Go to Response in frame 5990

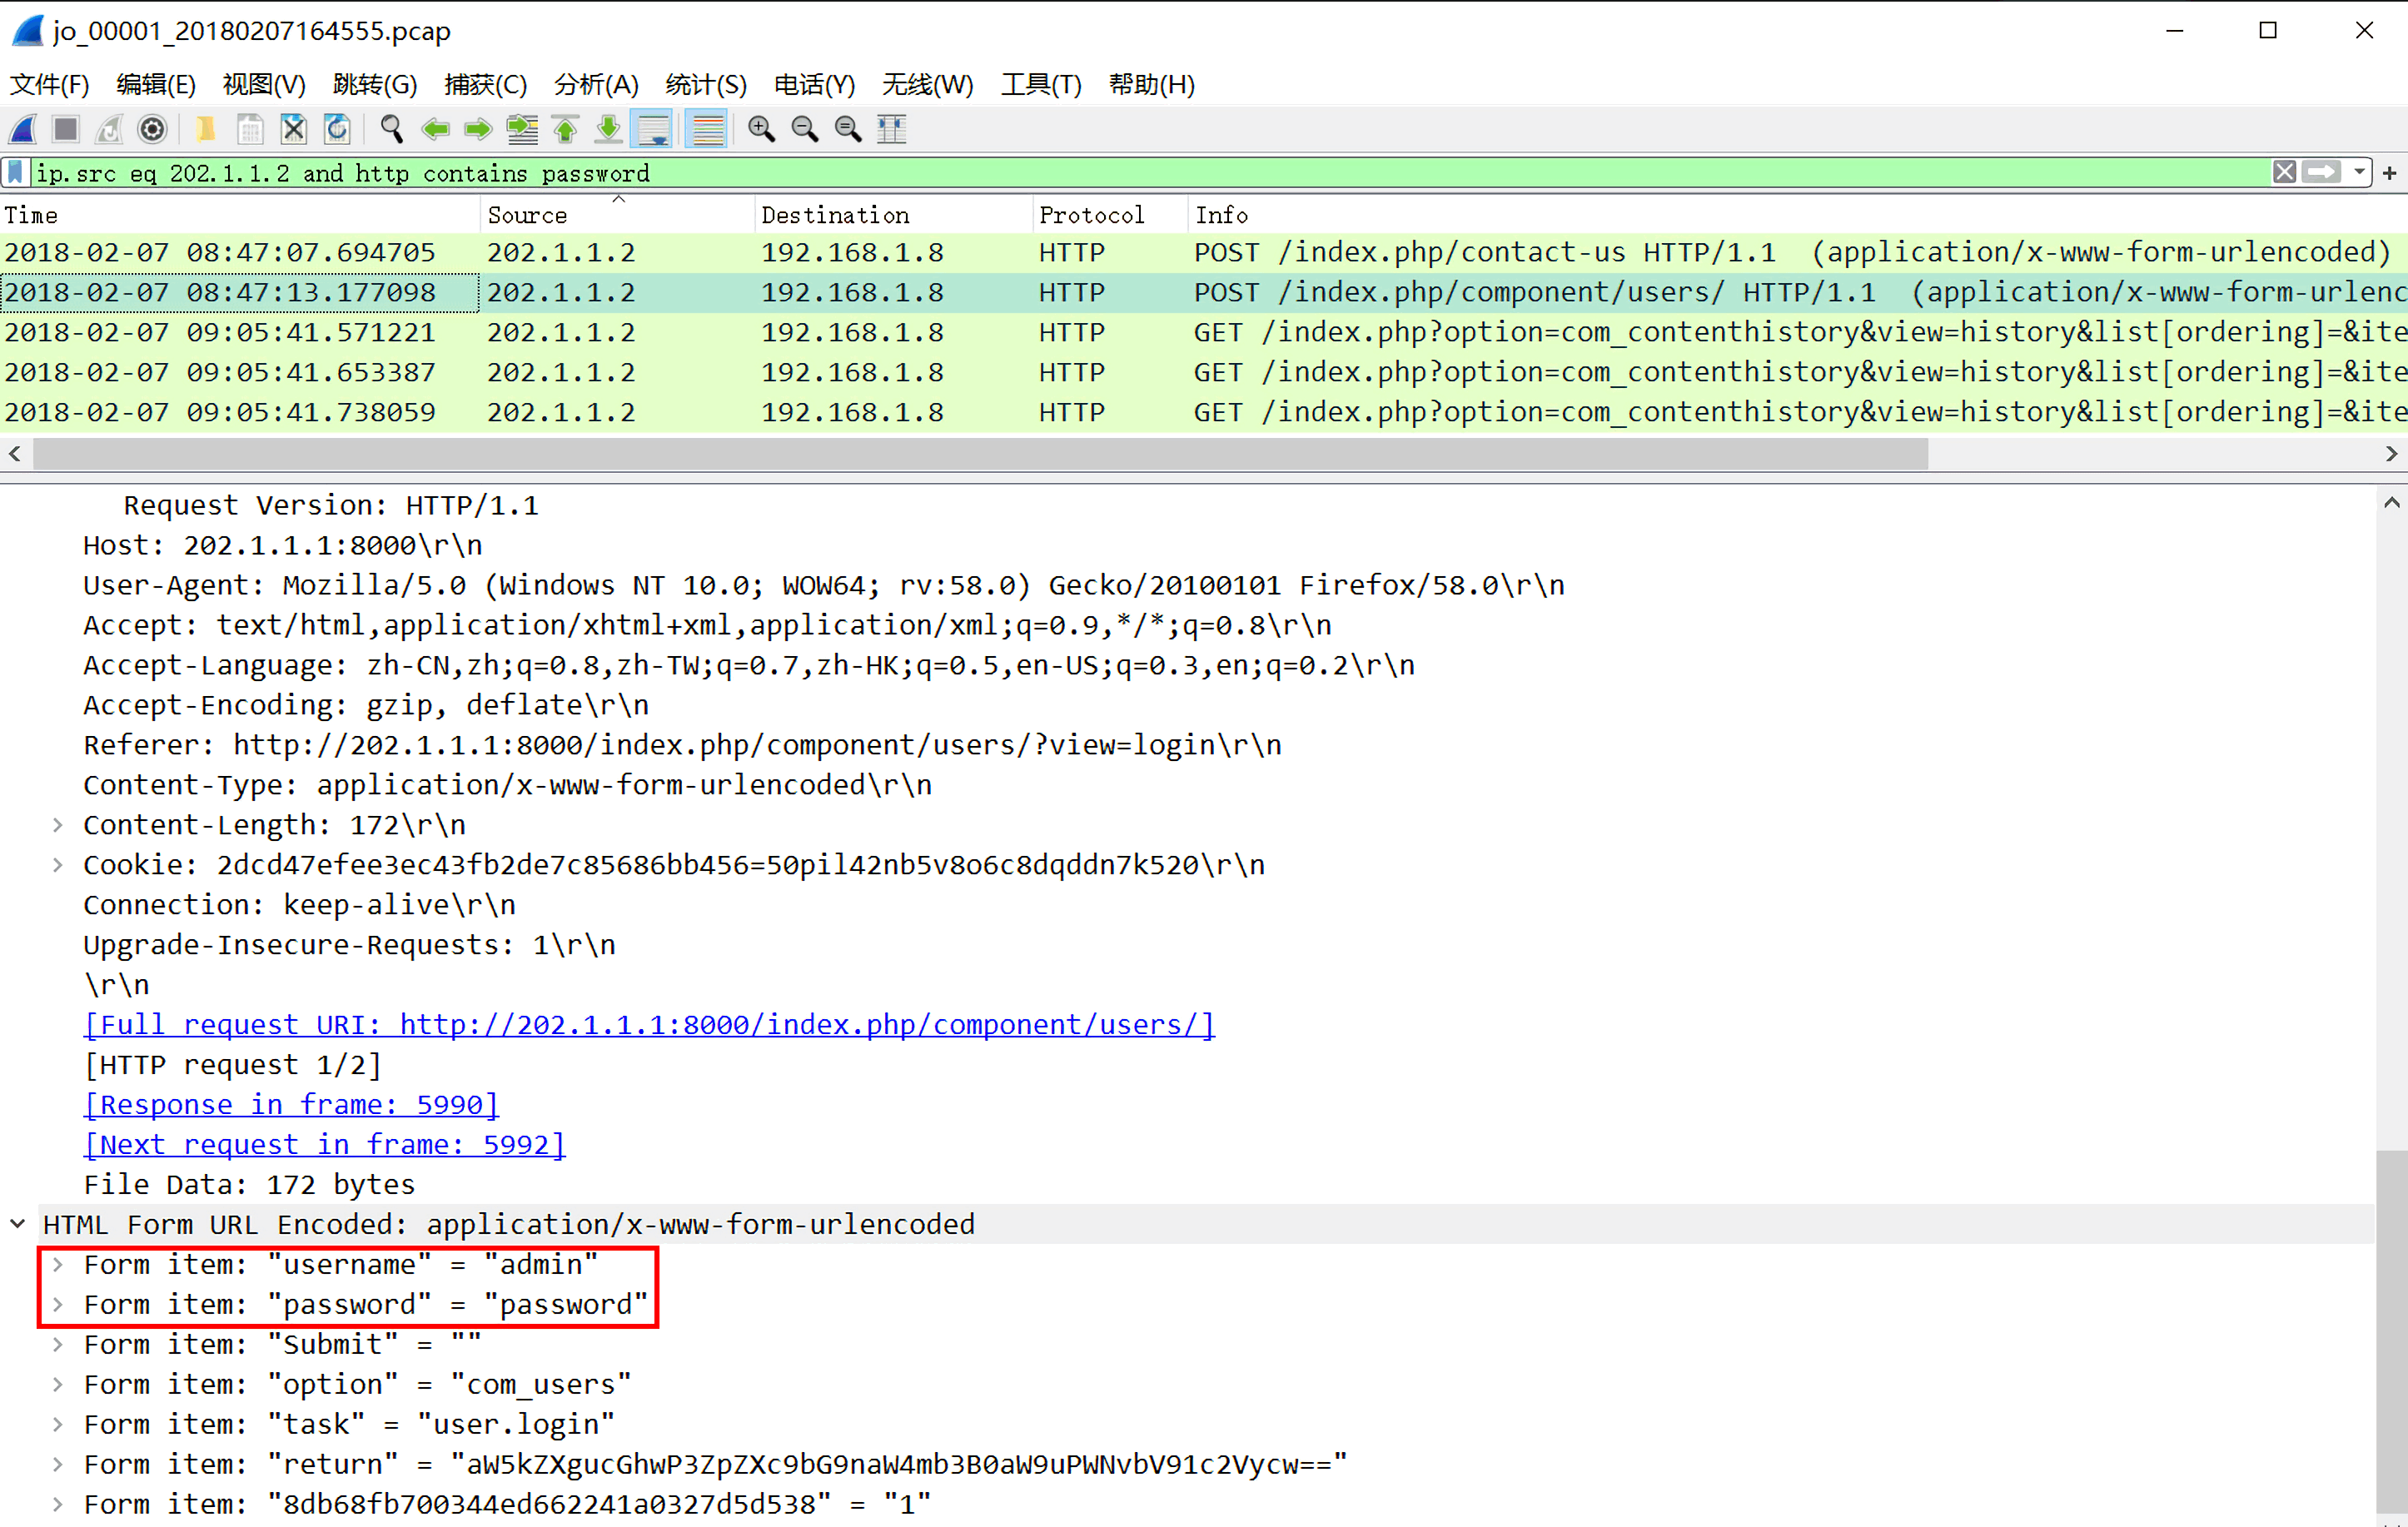coord(291,1105)
